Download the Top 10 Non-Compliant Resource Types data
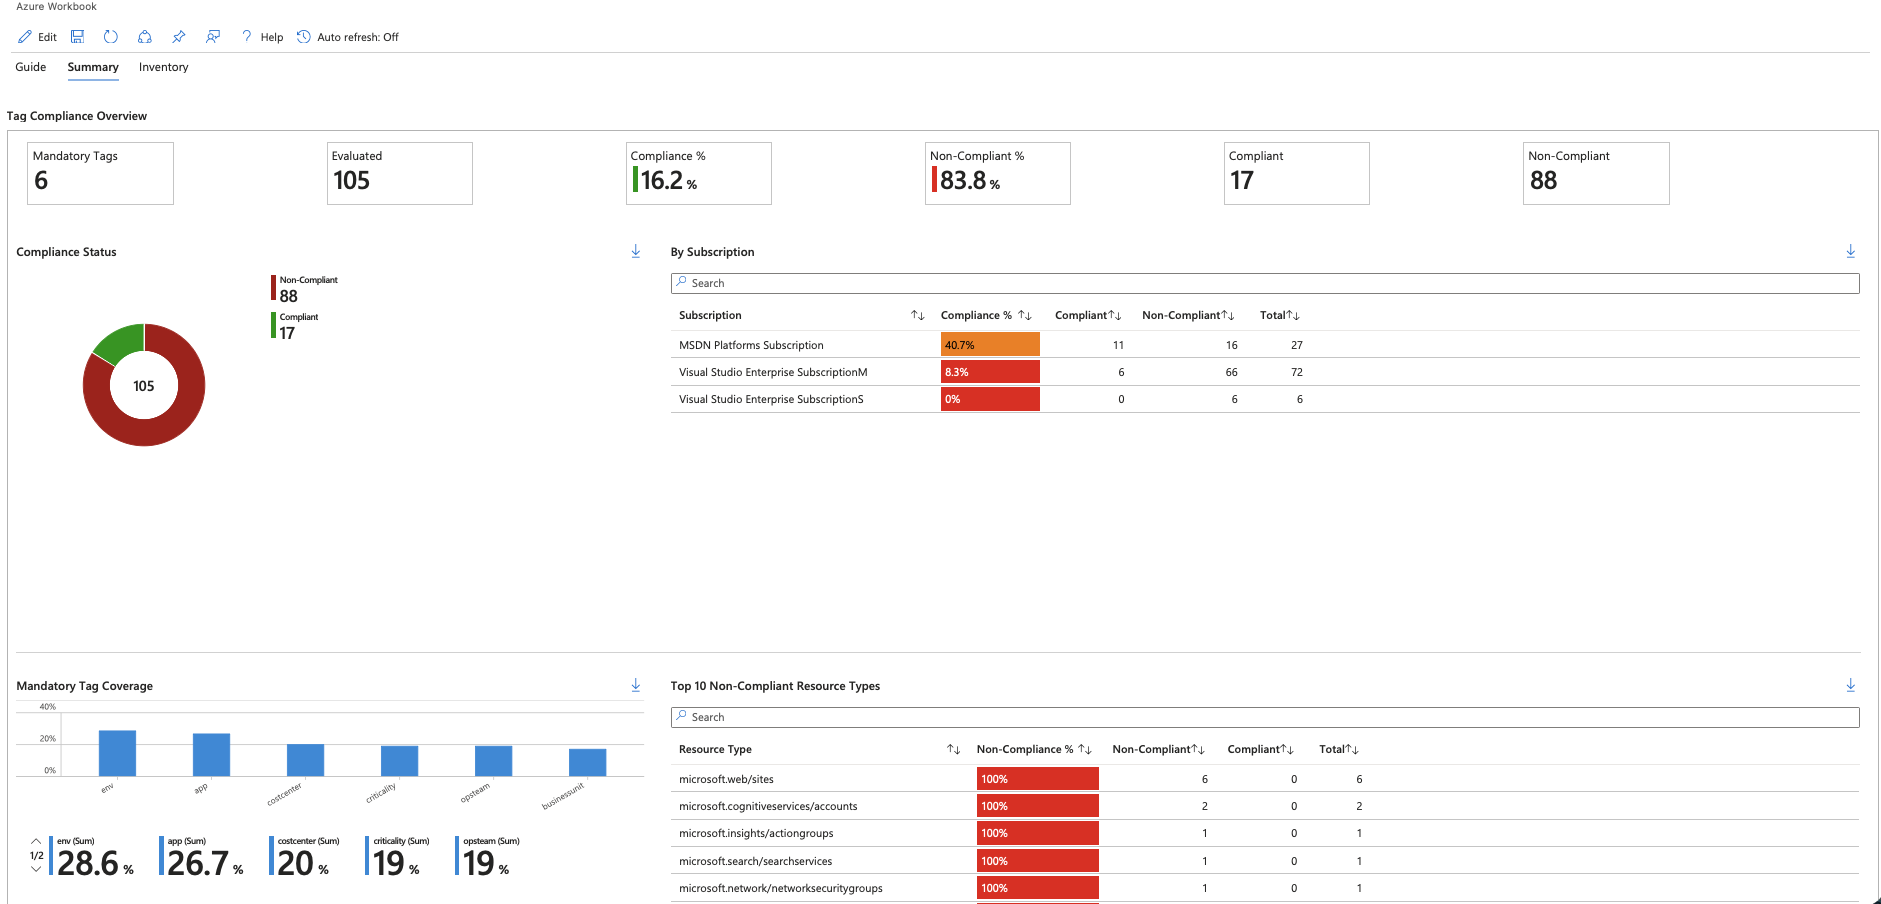Screen dimensions: 1881x904 click(x=1851, y=685)
